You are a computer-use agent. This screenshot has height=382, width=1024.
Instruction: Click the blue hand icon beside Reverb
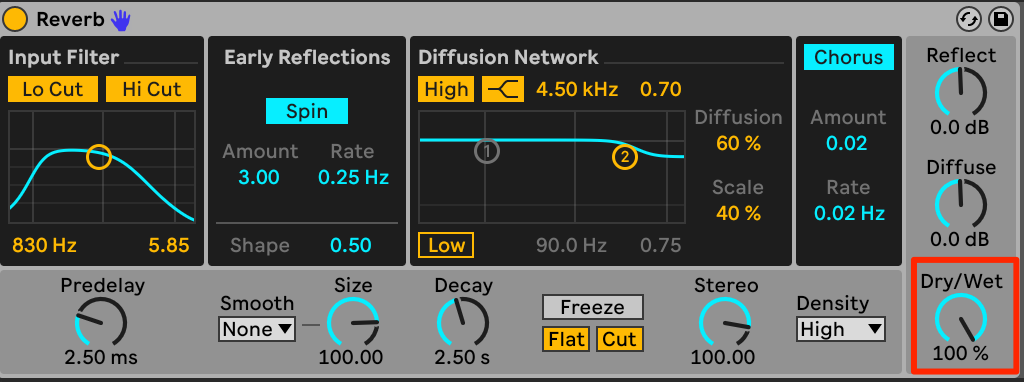pyautogui.click(x=120, y=20)
